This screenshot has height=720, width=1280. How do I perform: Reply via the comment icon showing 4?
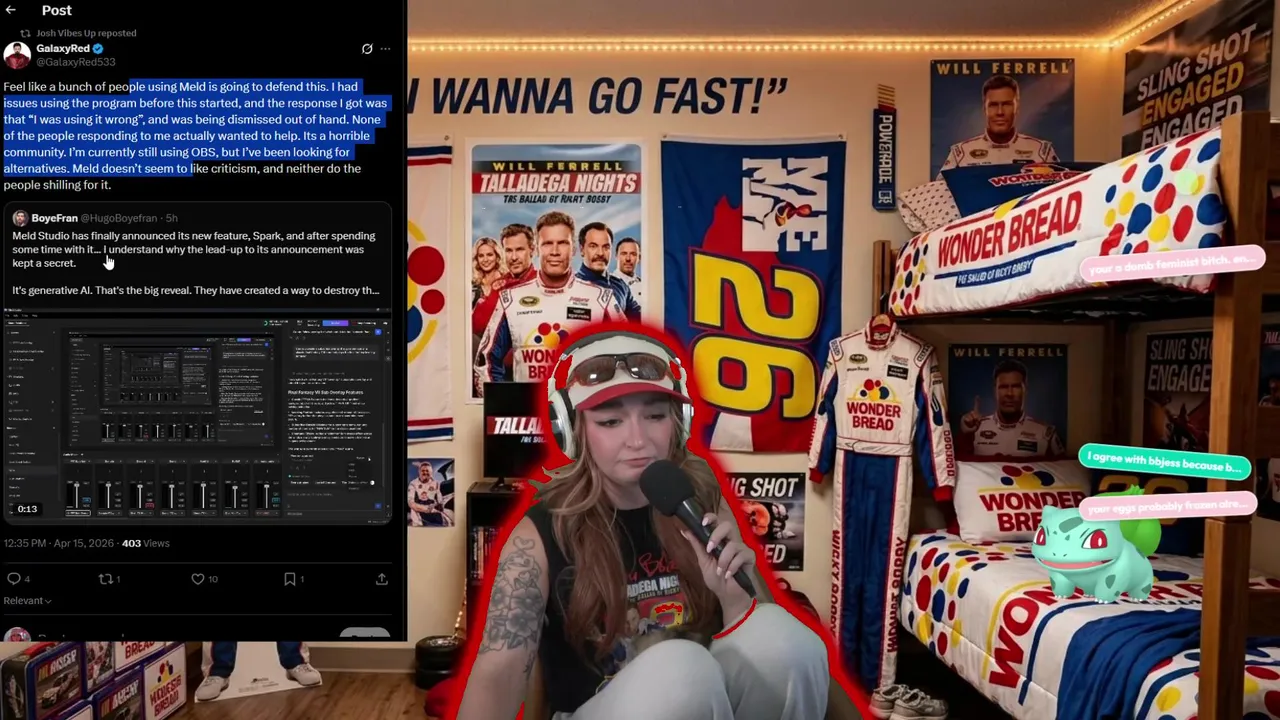pyautogui.click(x=14, y=579)
